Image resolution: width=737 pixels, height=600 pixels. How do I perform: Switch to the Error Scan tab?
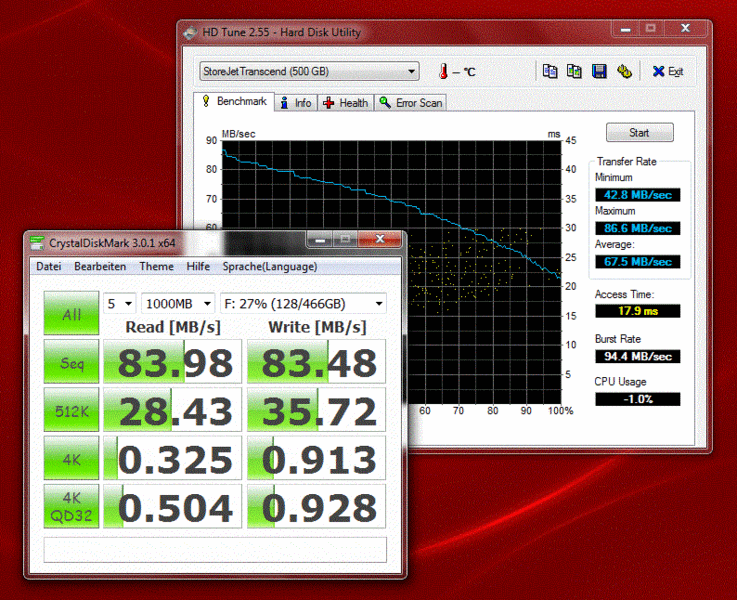(x=410, y=103)
